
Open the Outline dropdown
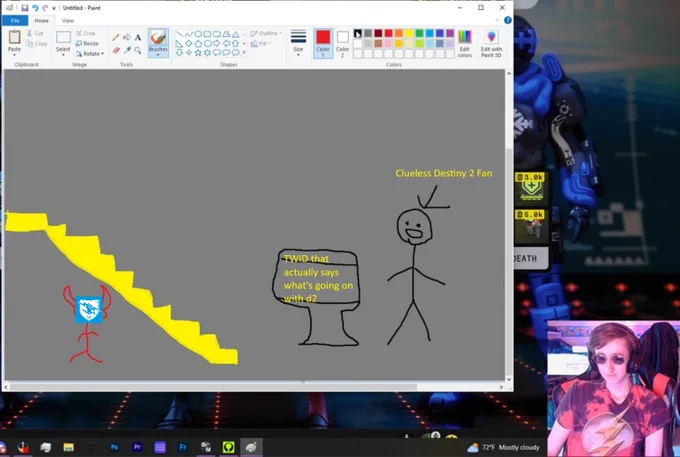266,33
